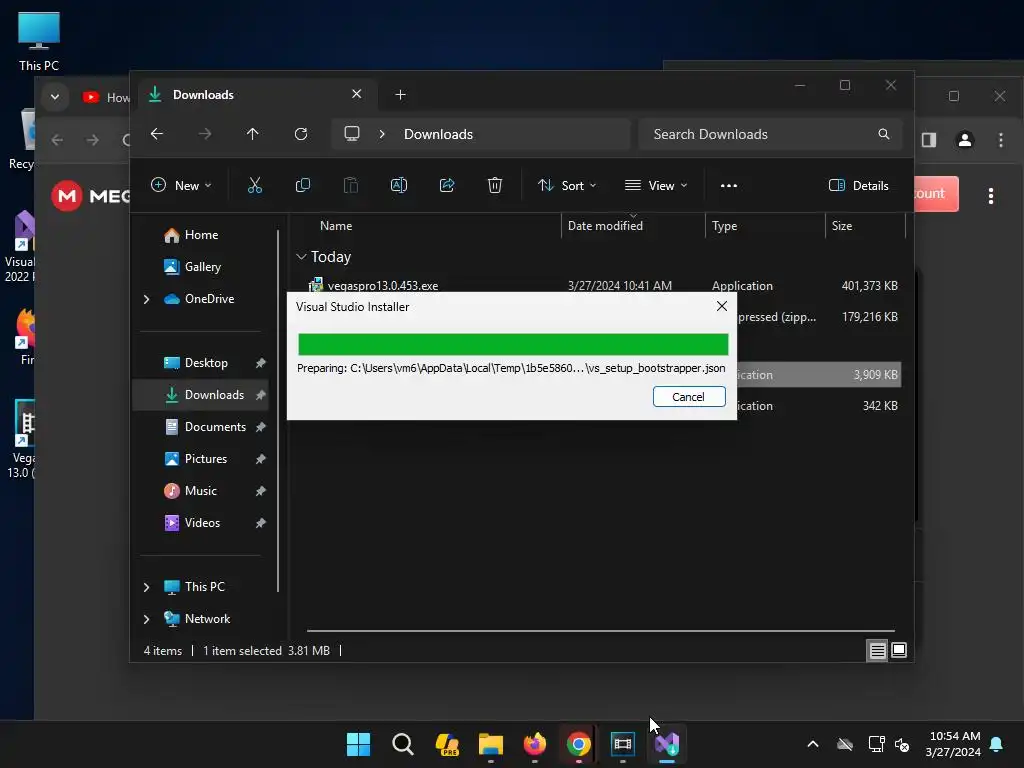Expand the This PC tree node
Viewport: 1024px width, 768px height.
[146, 587]
